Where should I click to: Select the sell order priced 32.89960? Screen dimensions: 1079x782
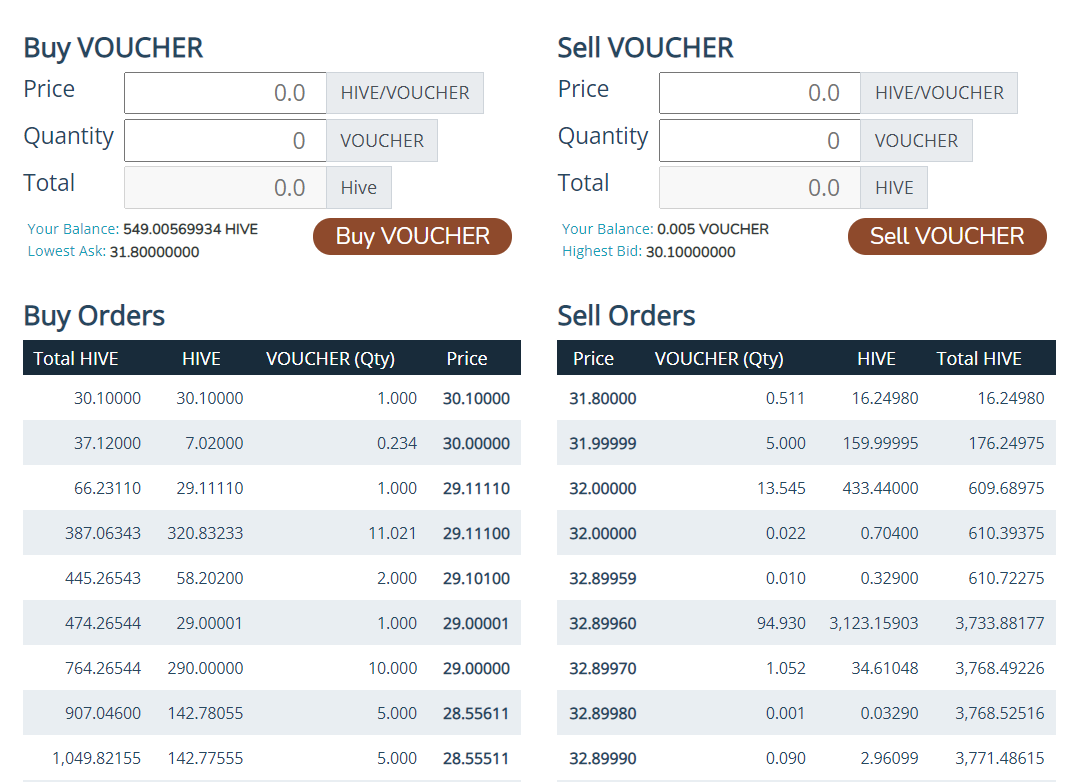coord(806,622)
